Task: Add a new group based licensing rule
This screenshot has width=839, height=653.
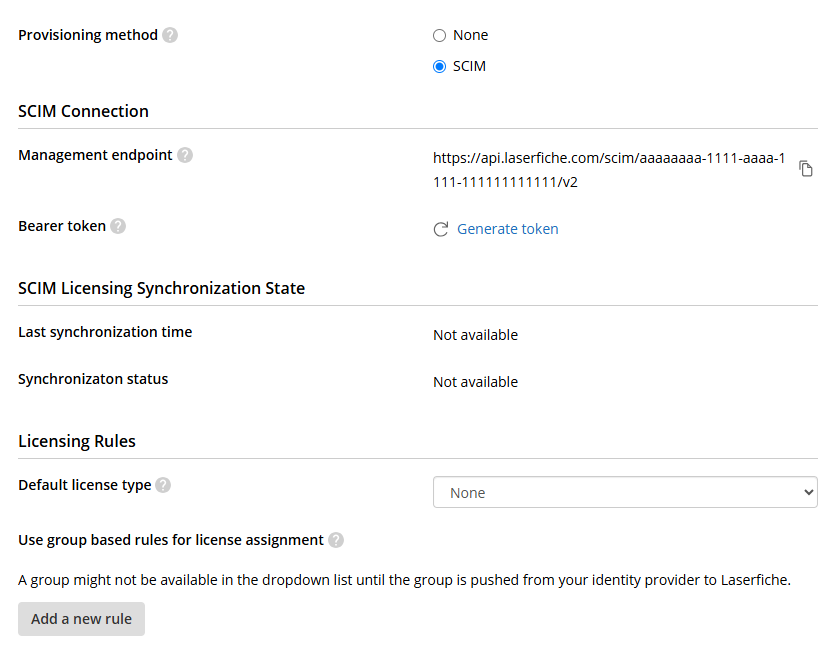Action: [81, 619]
